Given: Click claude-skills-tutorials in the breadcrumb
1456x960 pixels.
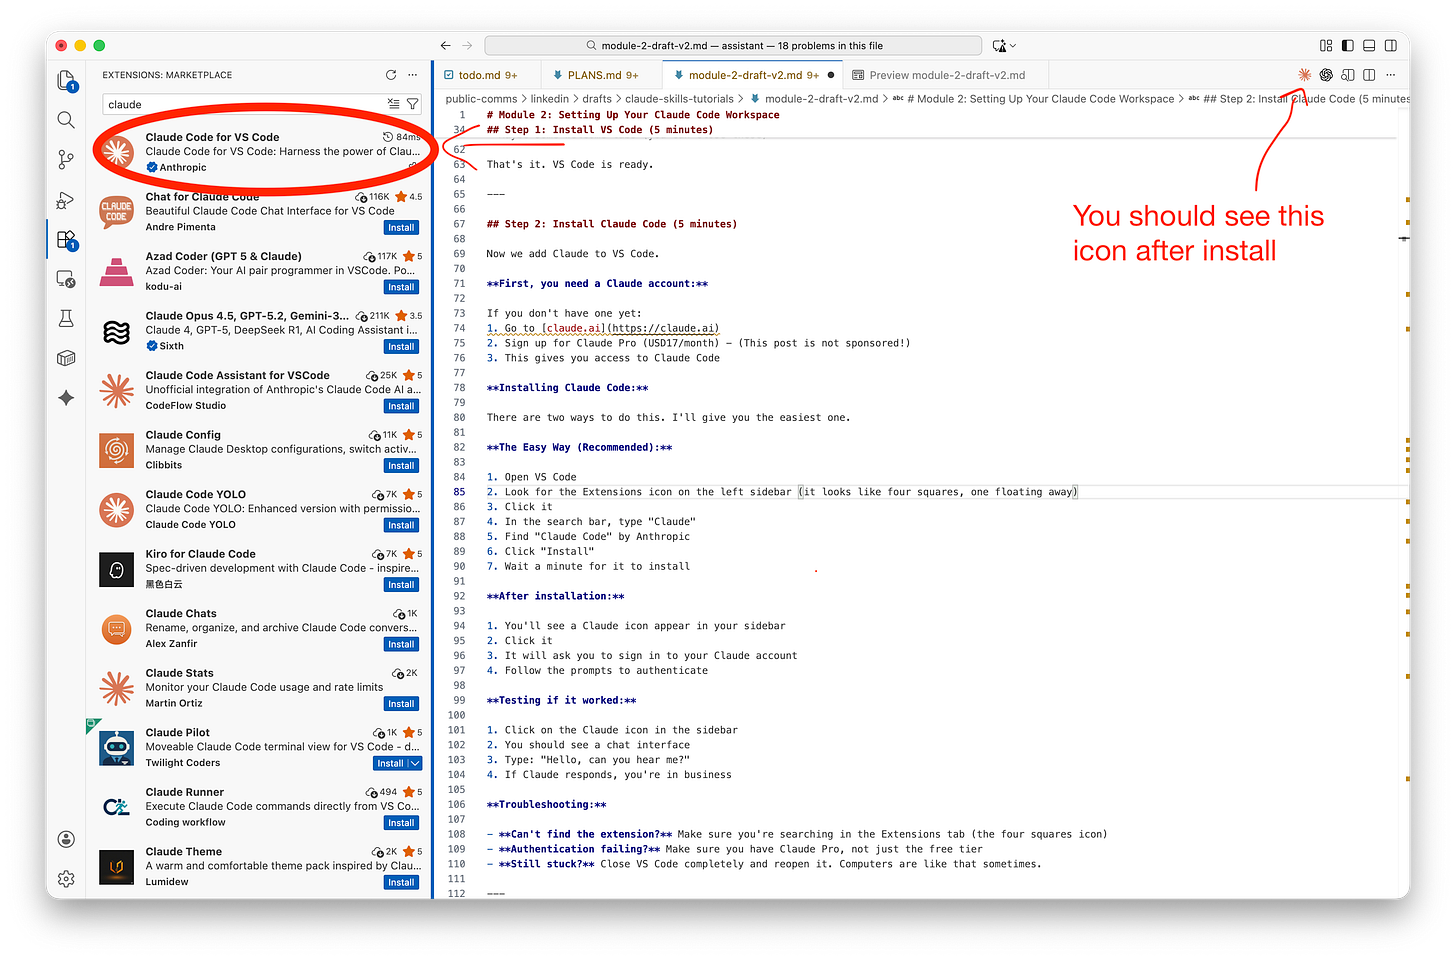Looking at the screenshot, I should pyautogui.click(x=679, y=99).
